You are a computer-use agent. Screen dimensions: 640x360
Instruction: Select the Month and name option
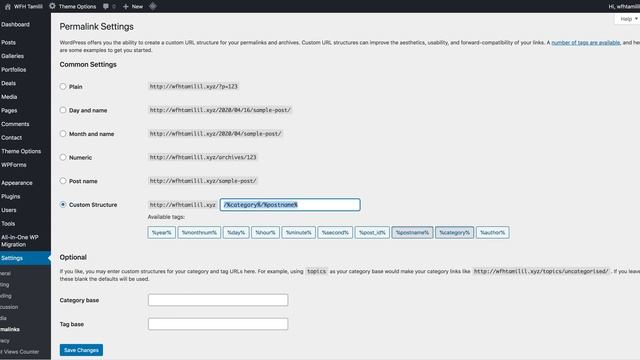[63, 133]
